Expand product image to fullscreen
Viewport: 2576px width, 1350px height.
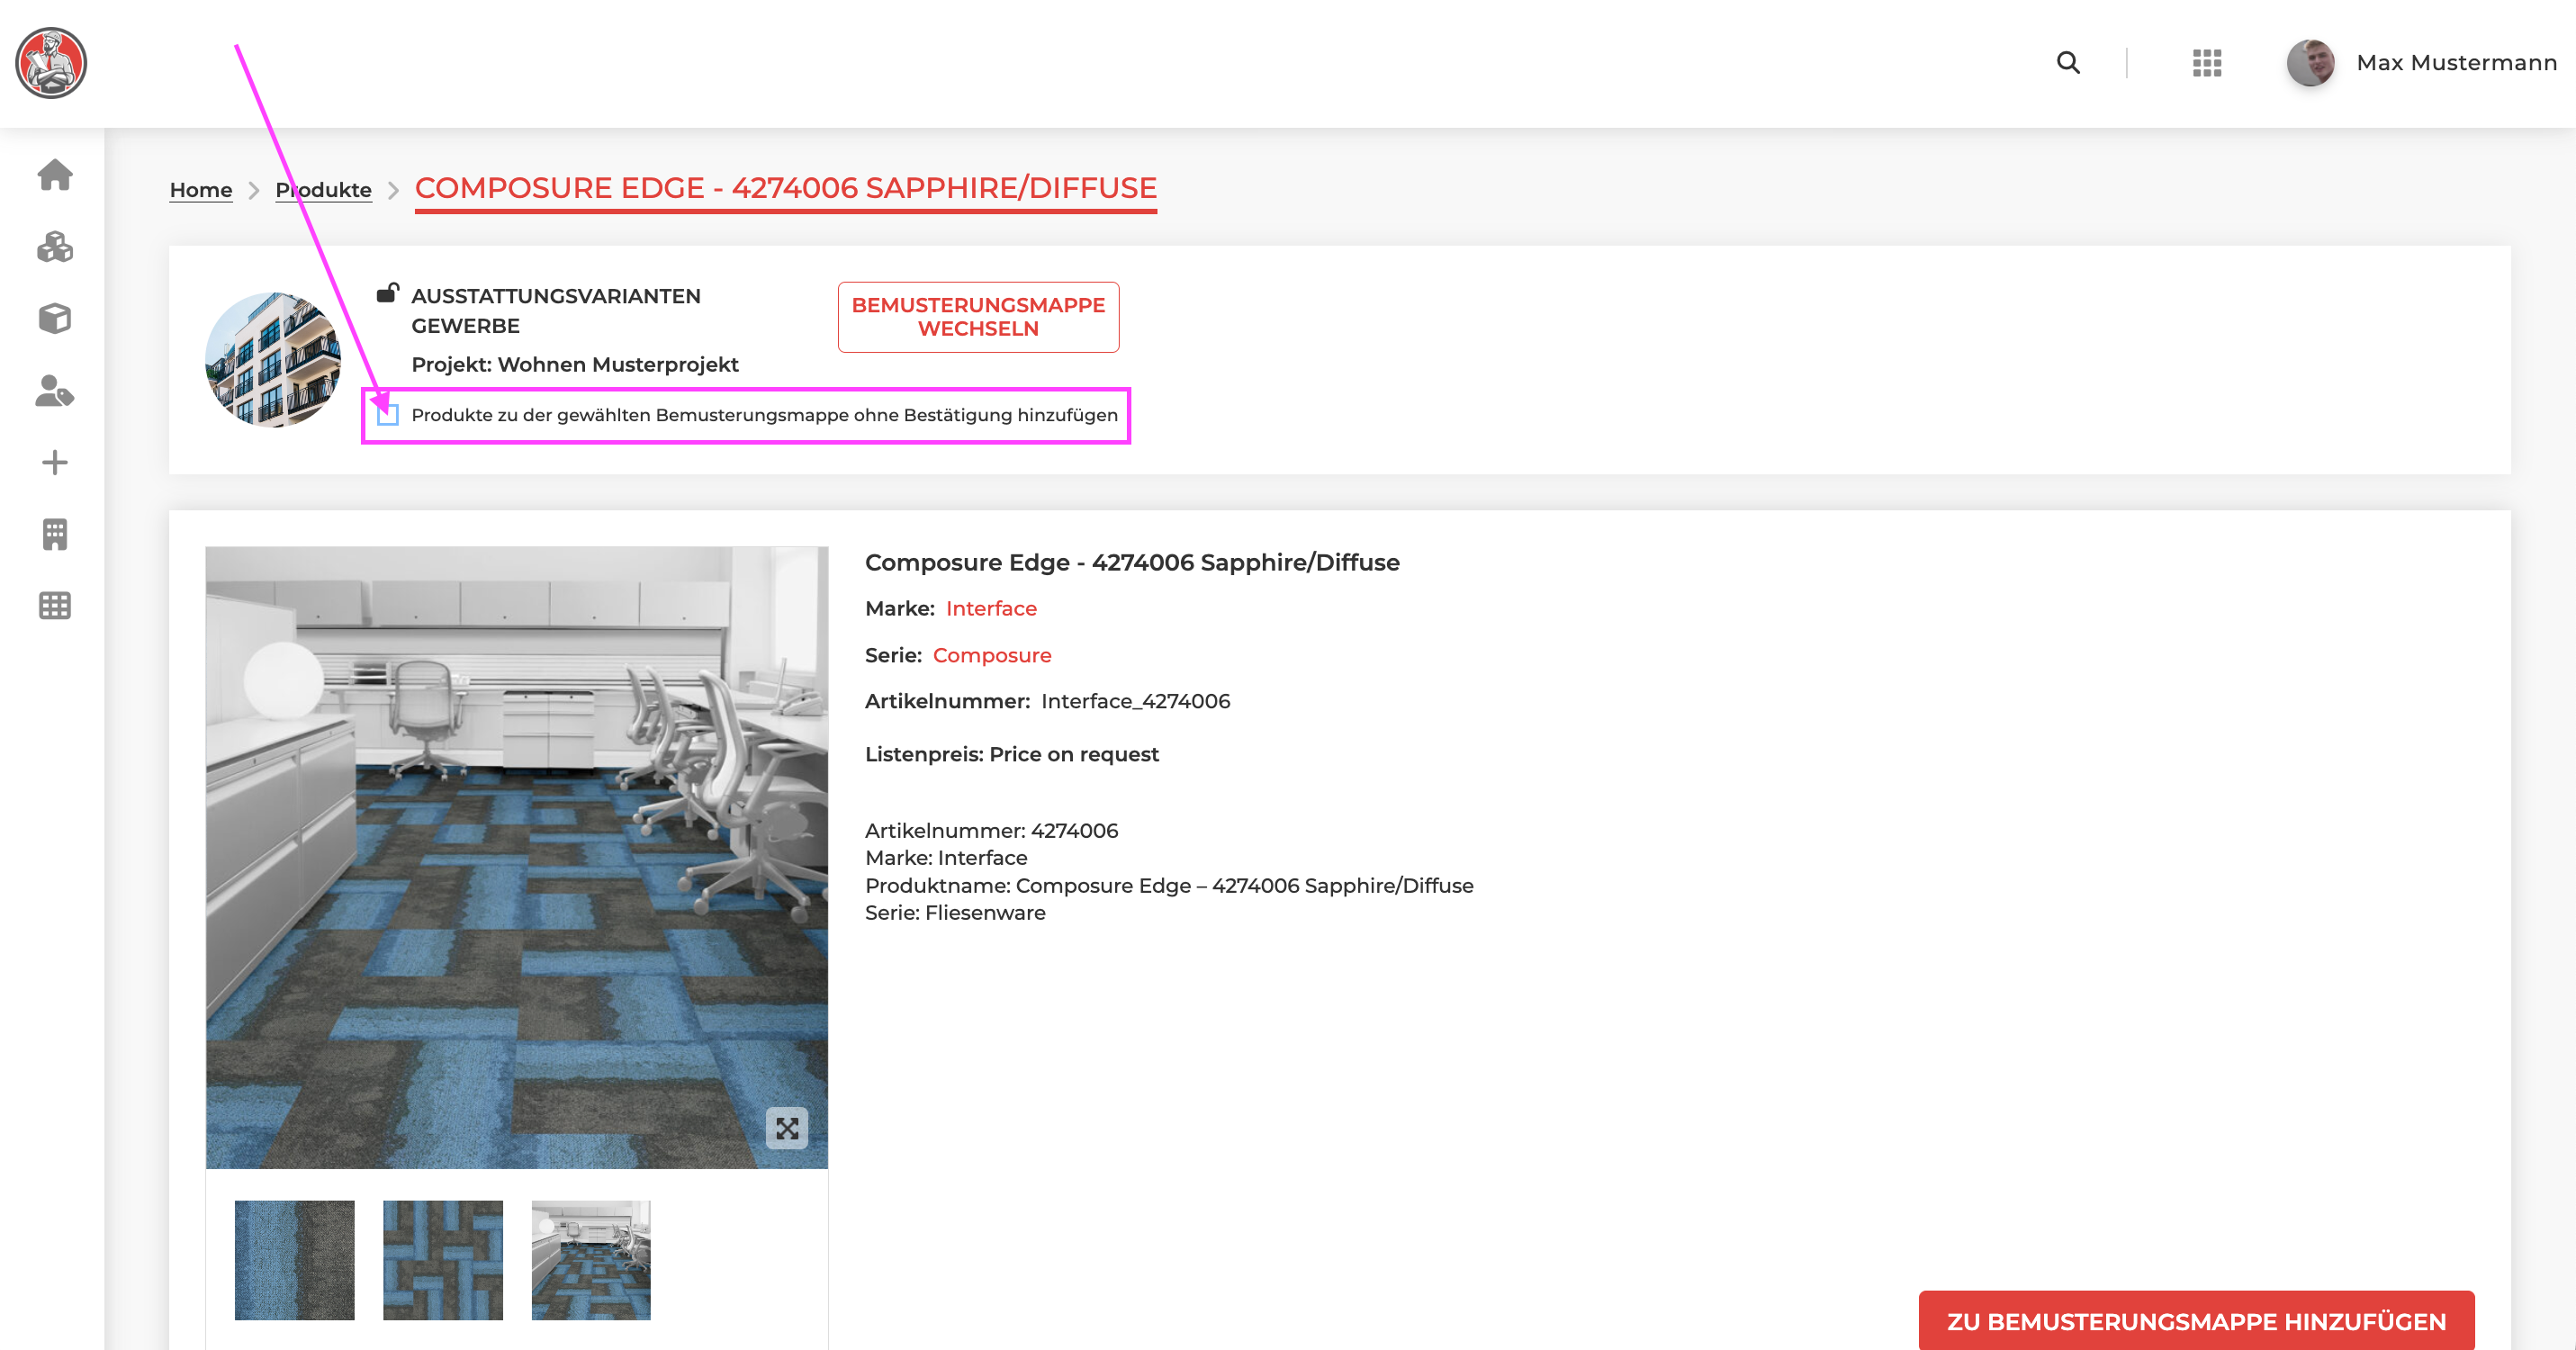pos(787,1128)
